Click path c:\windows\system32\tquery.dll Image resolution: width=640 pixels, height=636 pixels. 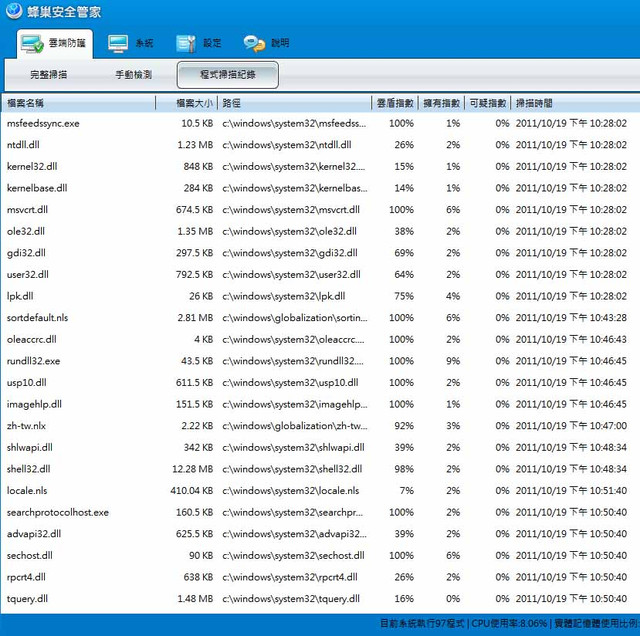click(291, 599)
